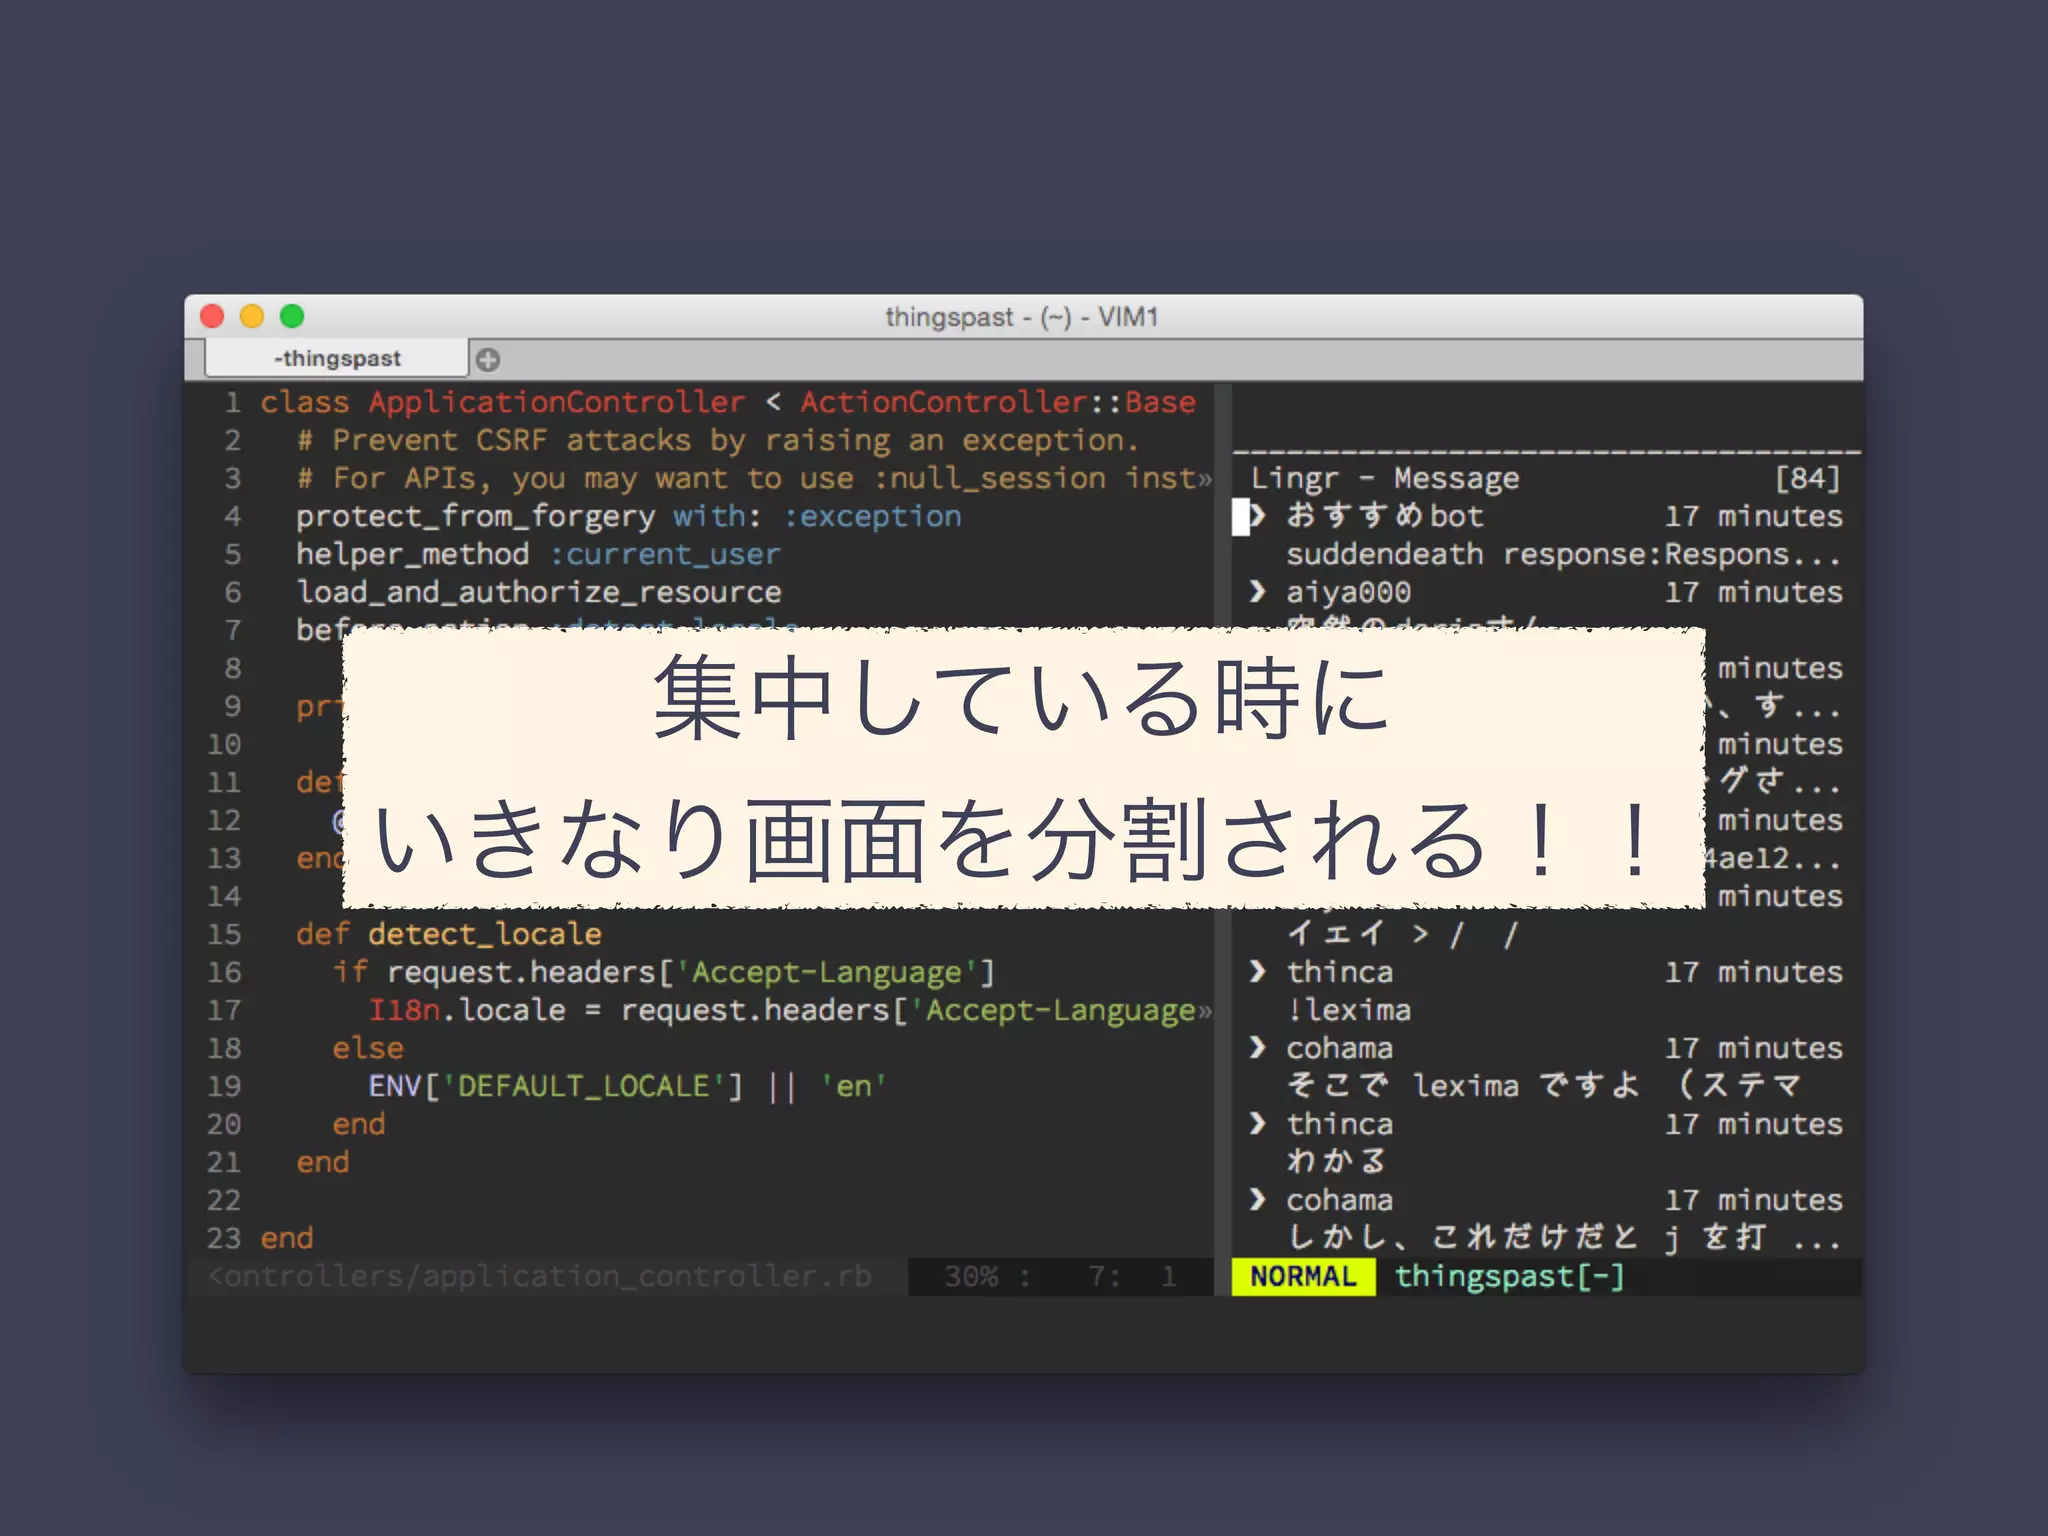Click line number 22 in gutter
The image size is (2048, 1536).
224,1200
